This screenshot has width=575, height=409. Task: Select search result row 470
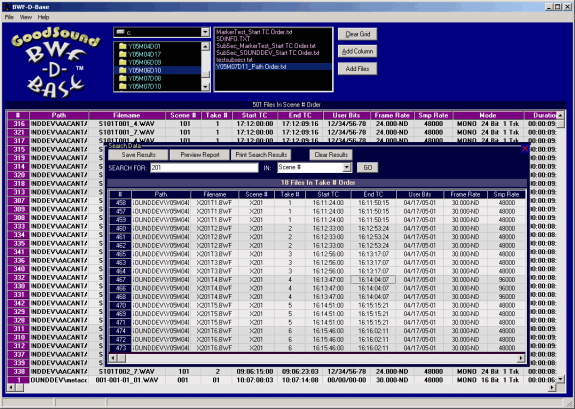pos(120,305)
